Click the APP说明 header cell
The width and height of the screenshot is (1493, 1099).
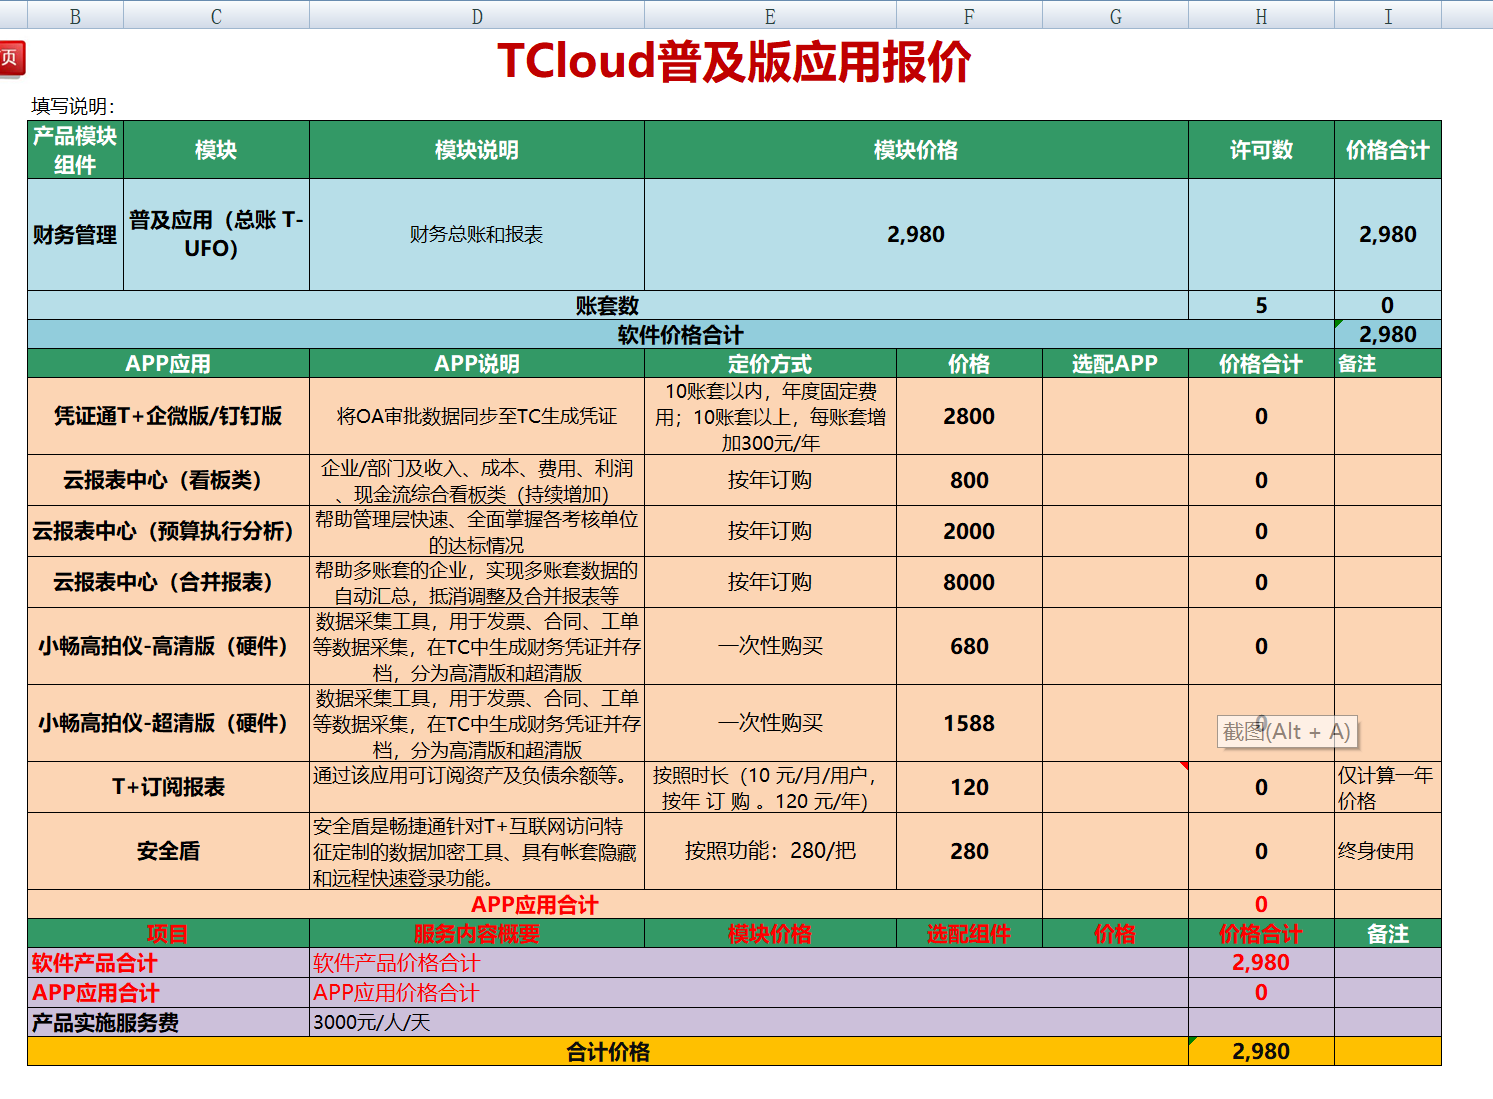[x=477, y=363]
